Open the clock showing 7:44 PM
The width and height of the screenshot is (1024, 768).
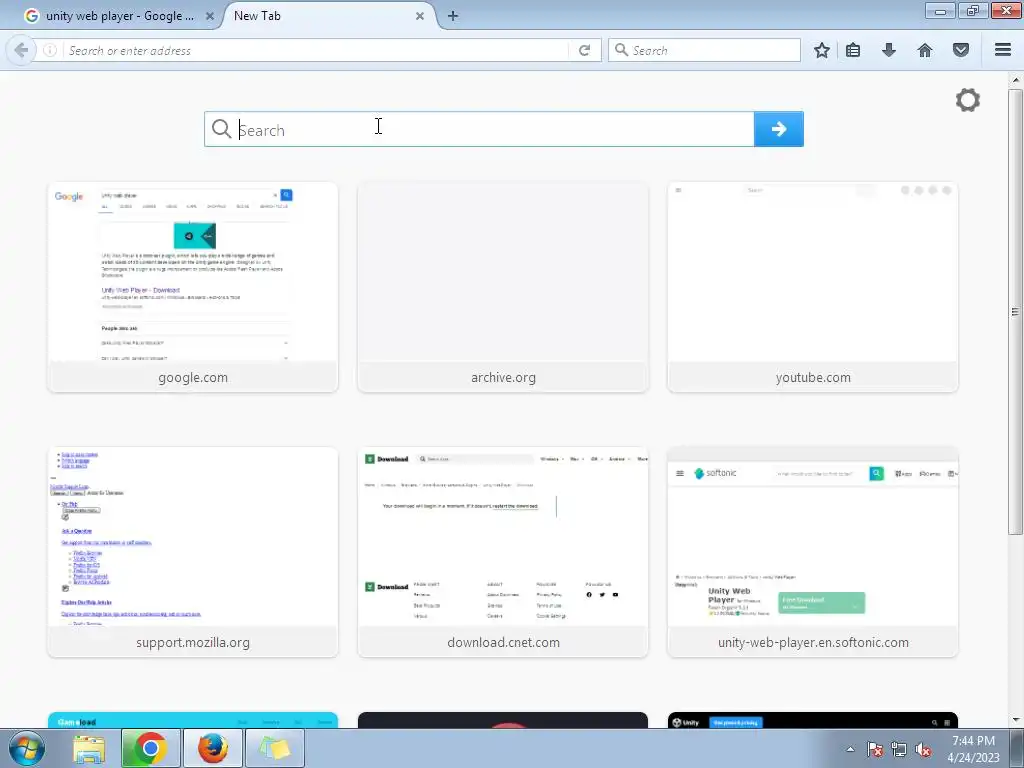coord(974,749)
